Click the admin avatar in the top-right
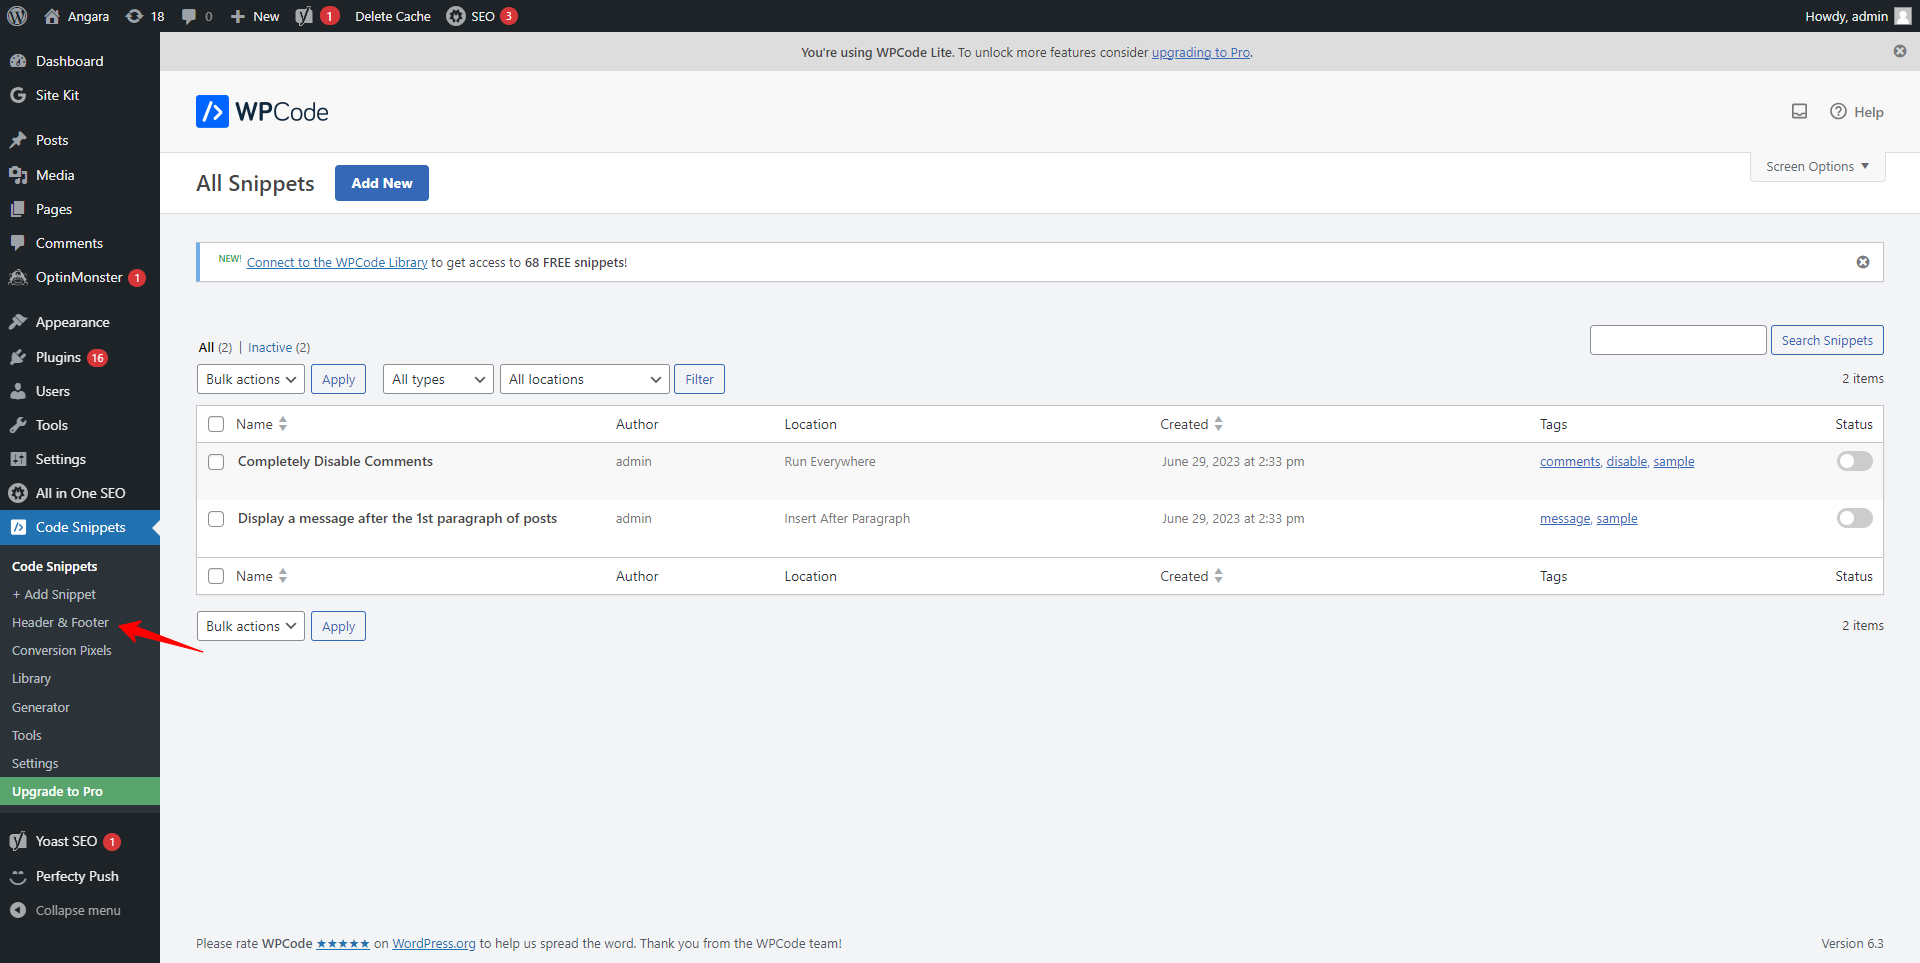1920x963 pixels. point(1903,16)
